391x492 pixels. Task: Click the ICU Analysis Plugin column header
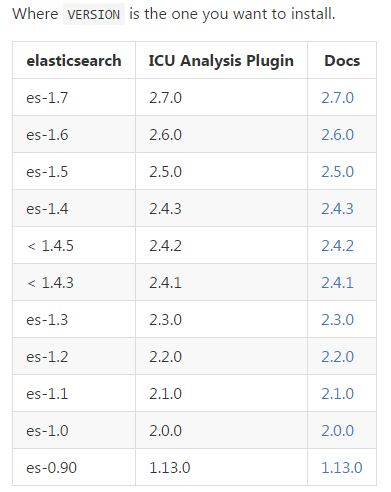(x=221, y=60)
